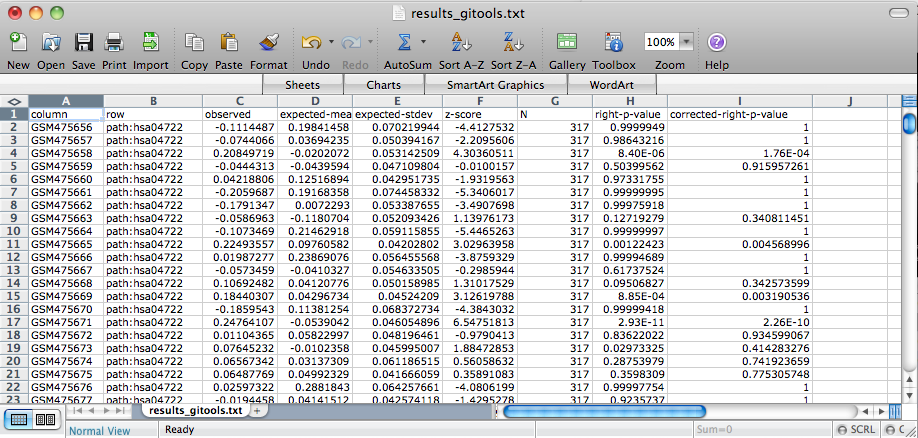This screenshot has width=918, height=438.
Task: Click cell A1 containing 'column'
Action: tap(66, 114)
